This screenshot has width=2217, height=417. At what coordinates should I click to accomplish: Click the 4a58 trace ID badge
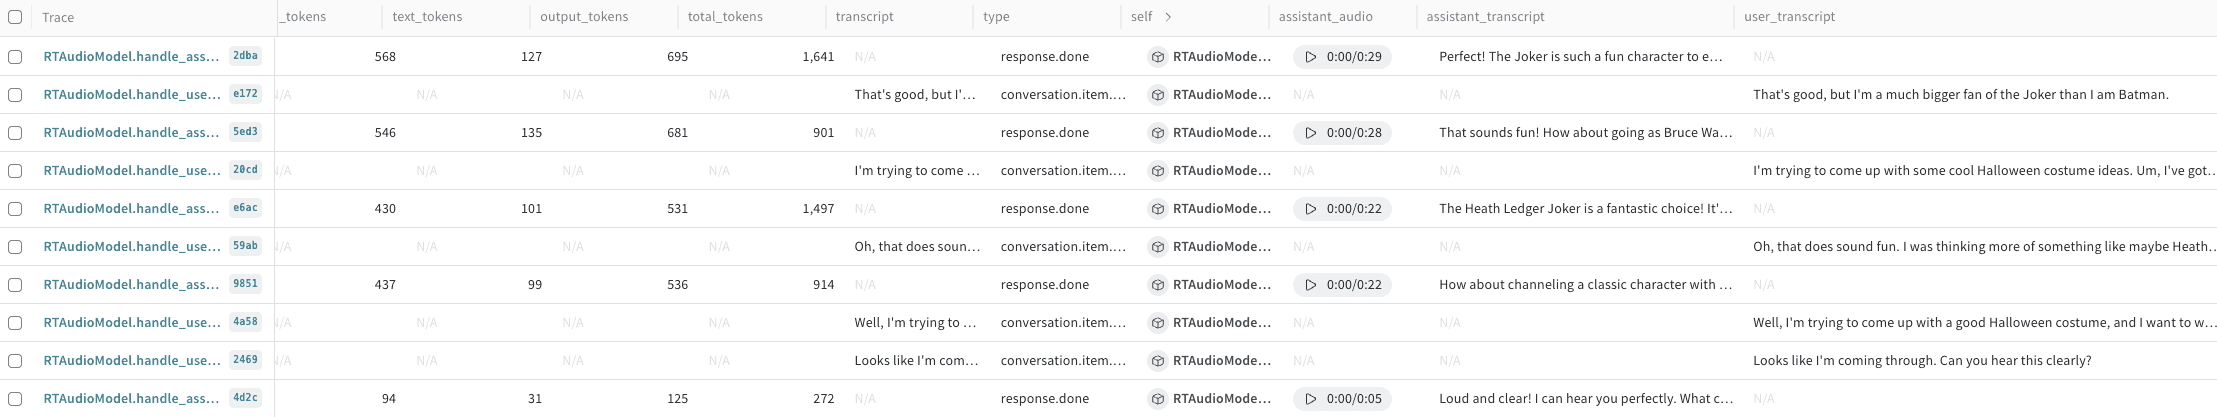pos(245,323)
